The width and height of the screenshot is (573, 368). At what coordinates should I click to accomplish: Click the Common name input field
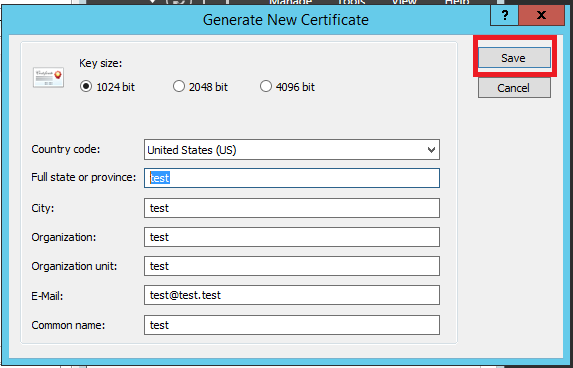pyautogui.click(x=292, y=325)
